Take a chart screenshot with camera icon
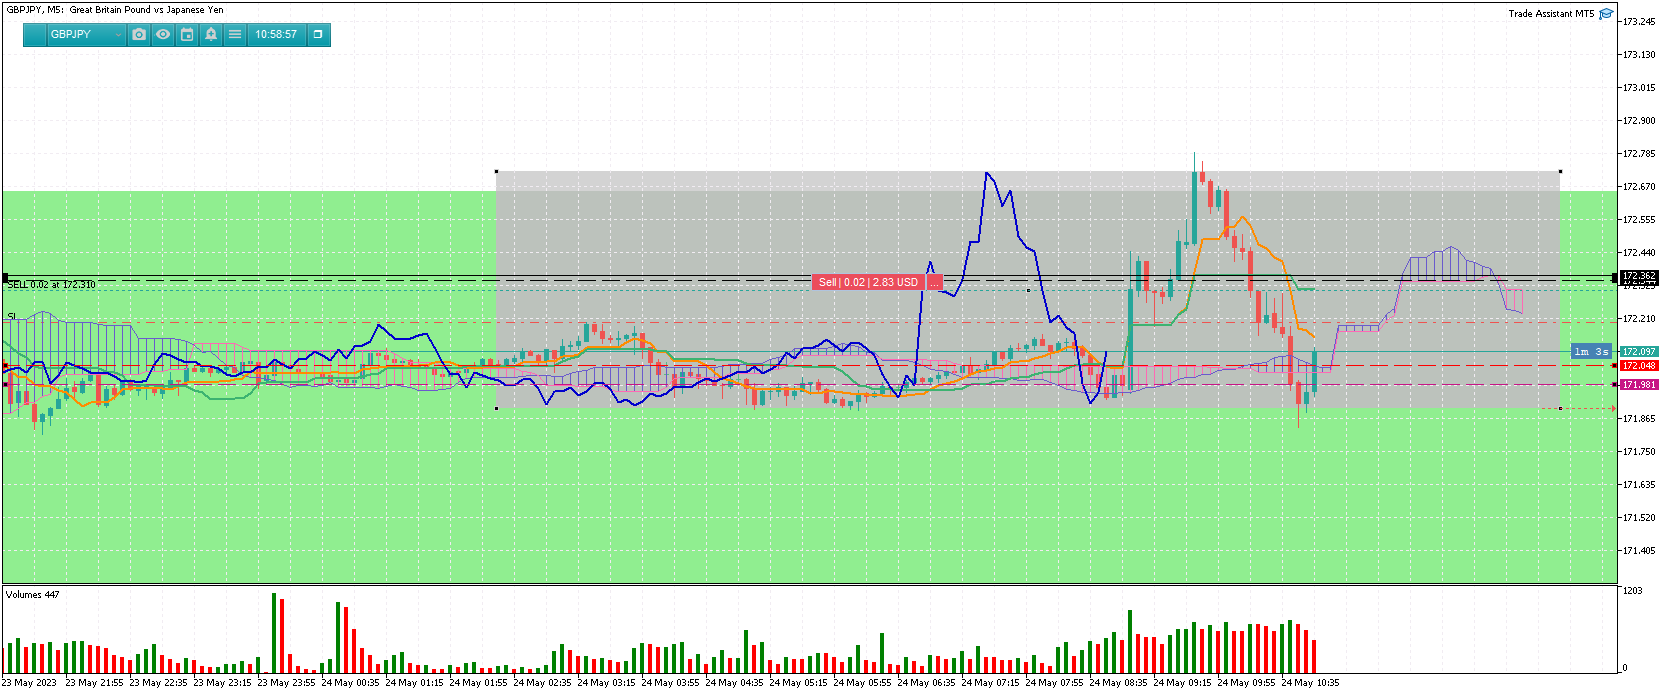This screenshot has width=1670, height=694. pos(139,34)
